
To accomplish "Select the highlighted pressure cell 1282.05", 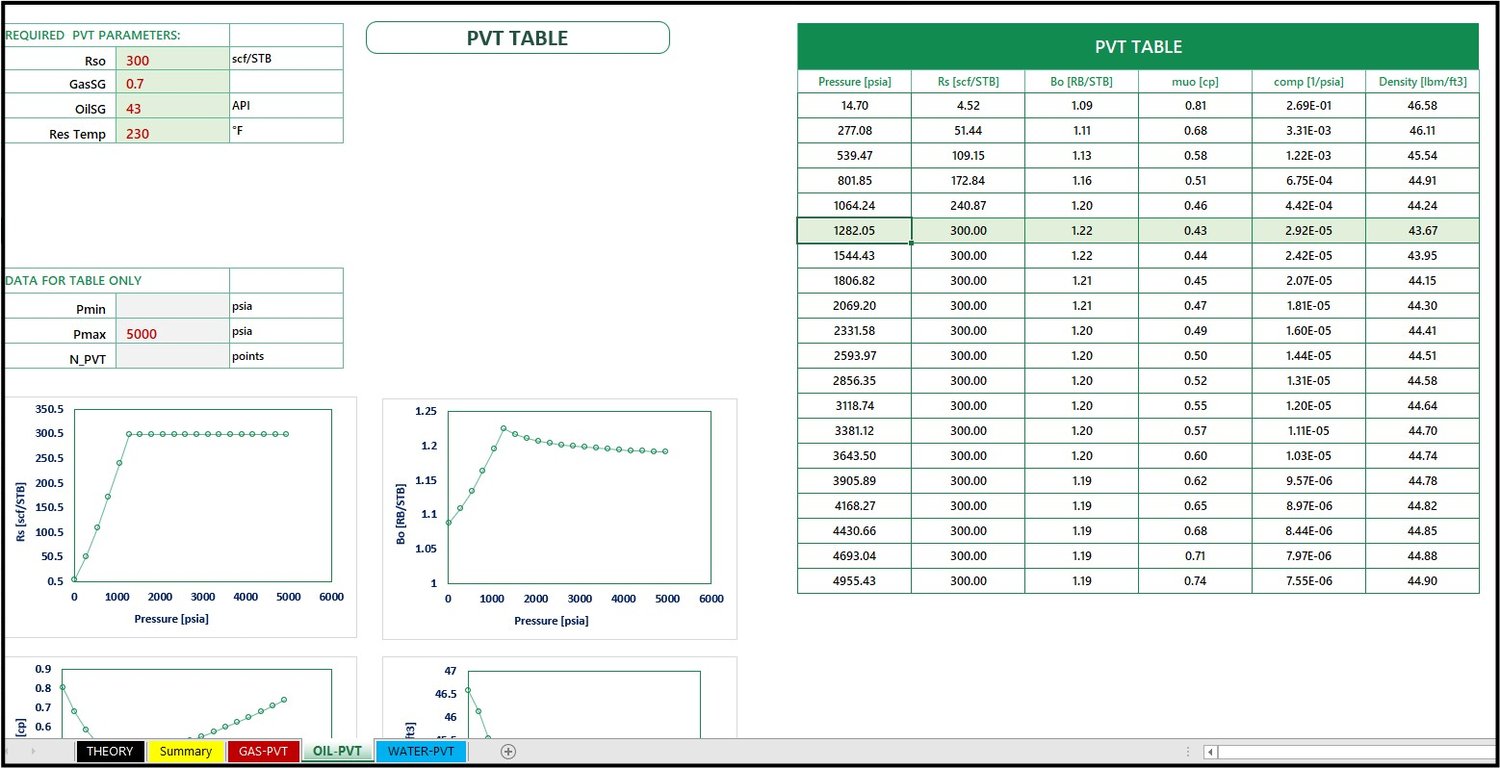I will tap(854, 230).
